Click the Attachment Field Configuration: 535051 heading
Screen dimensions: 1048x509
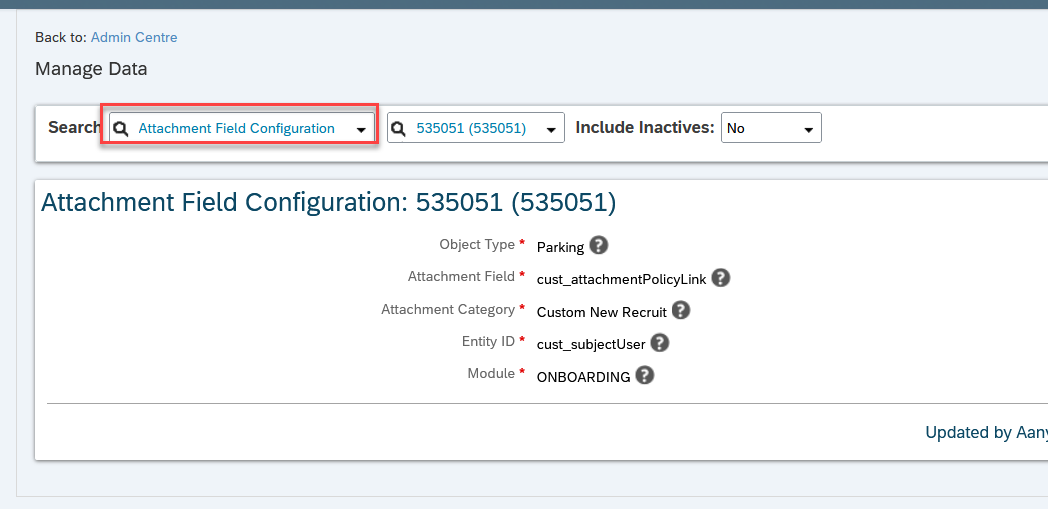tap(328, 203)
